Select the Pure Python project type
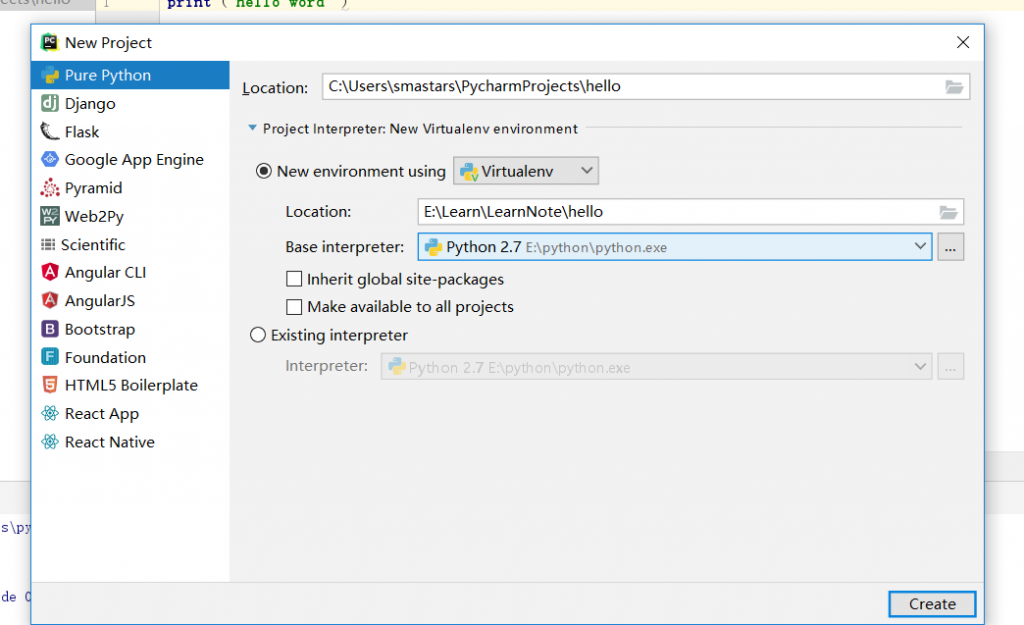 [130, 75]
